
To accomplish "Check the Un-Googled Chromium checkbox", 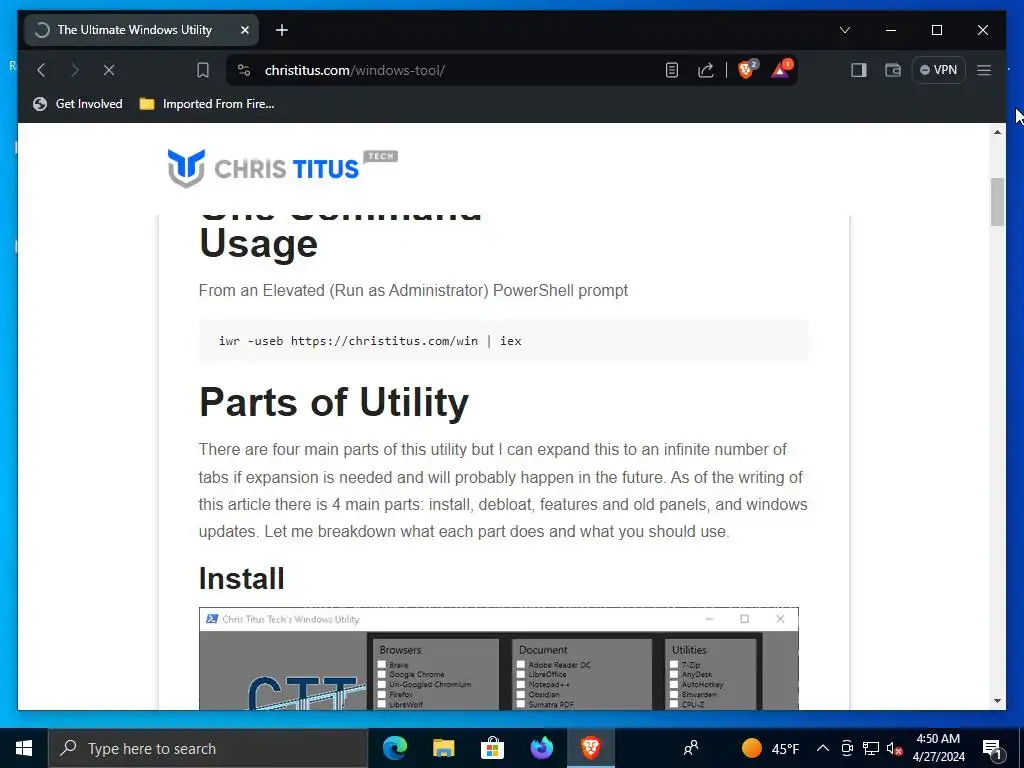I will (x=381, y=684).
